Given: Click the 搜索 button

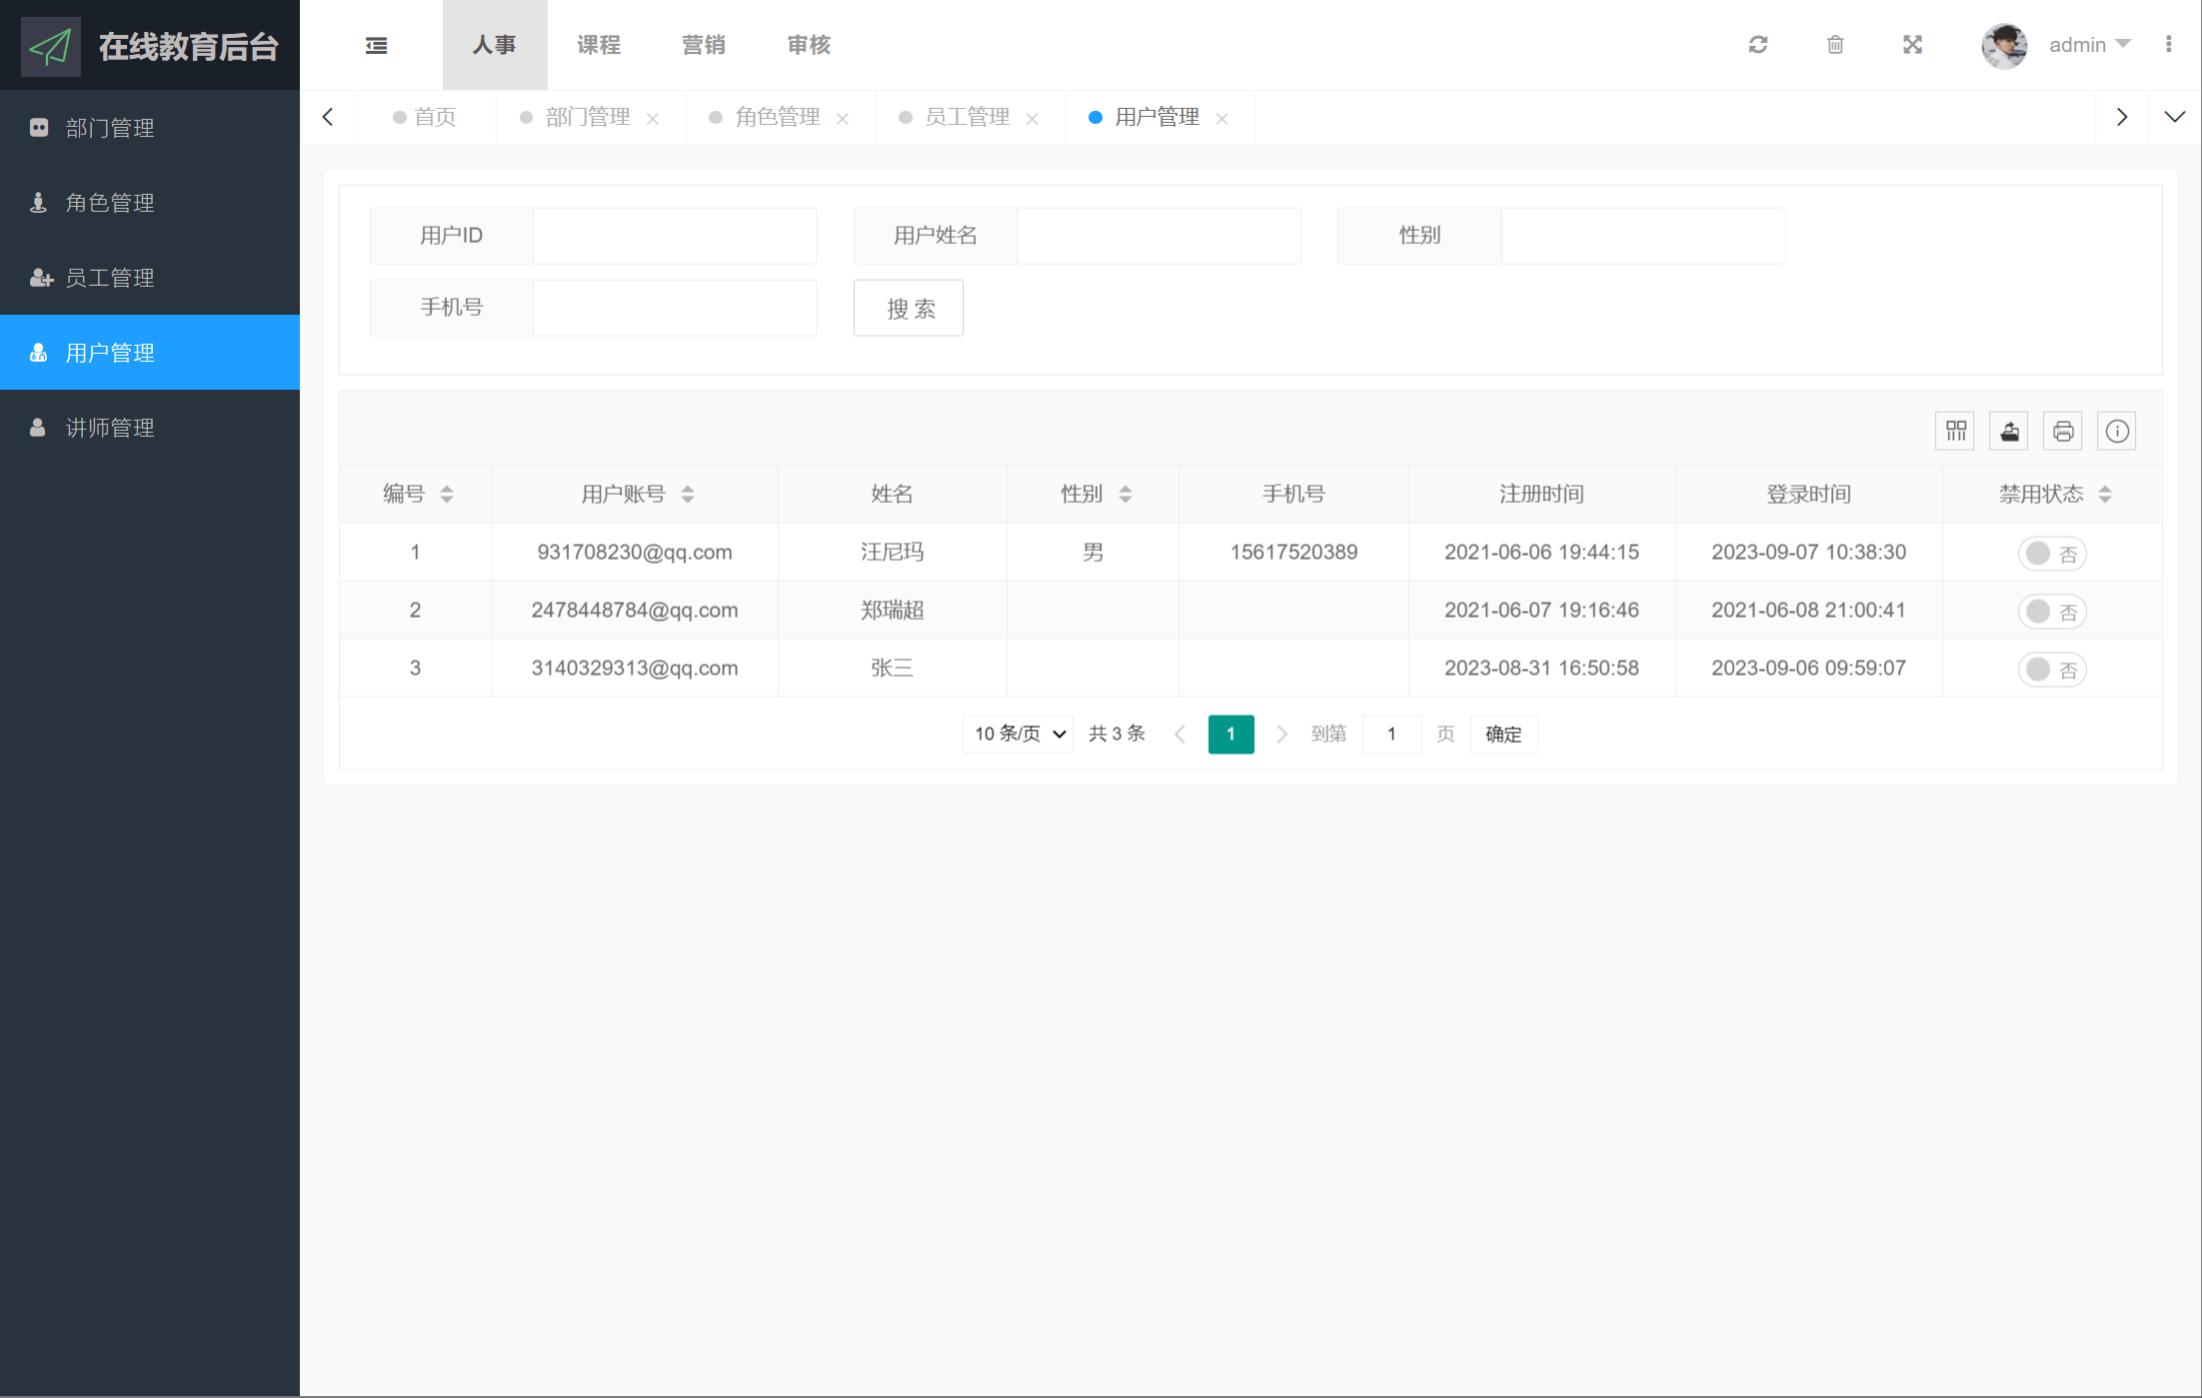Looking at the screenshot, I should 908,308.
